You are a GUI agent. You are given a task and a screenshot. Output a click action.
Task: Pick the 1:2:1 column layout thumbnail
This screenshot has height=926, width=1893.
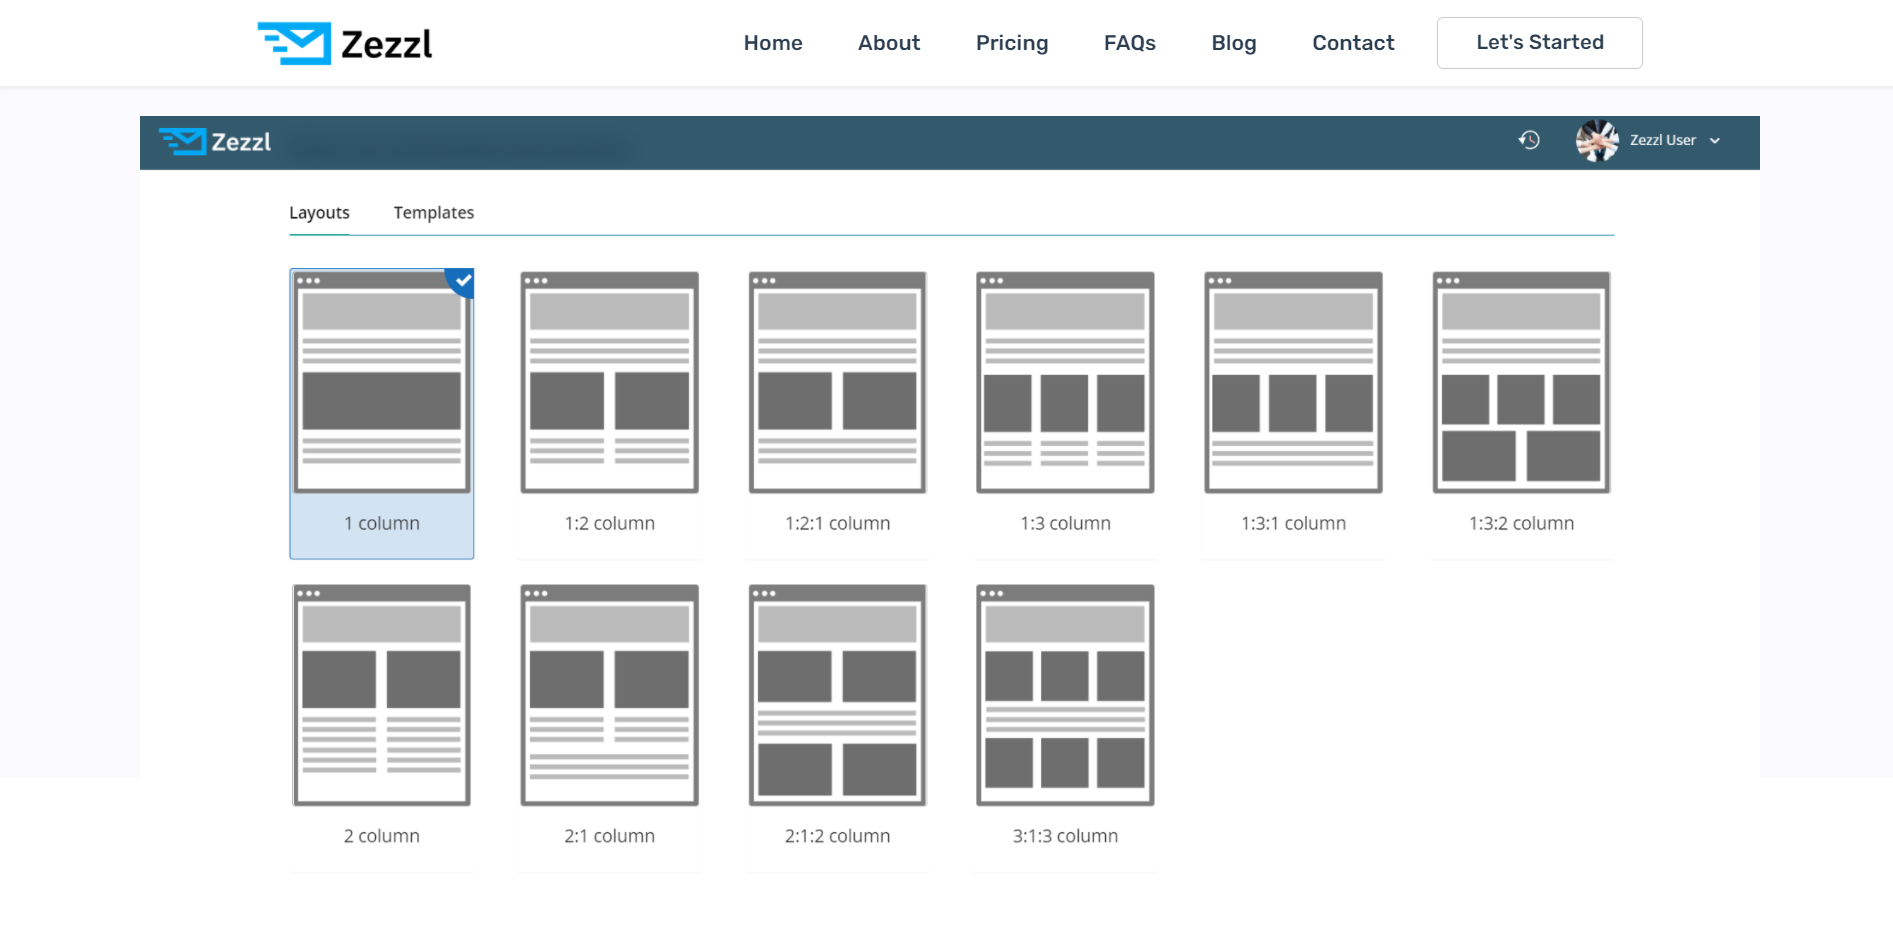[838, 382]
